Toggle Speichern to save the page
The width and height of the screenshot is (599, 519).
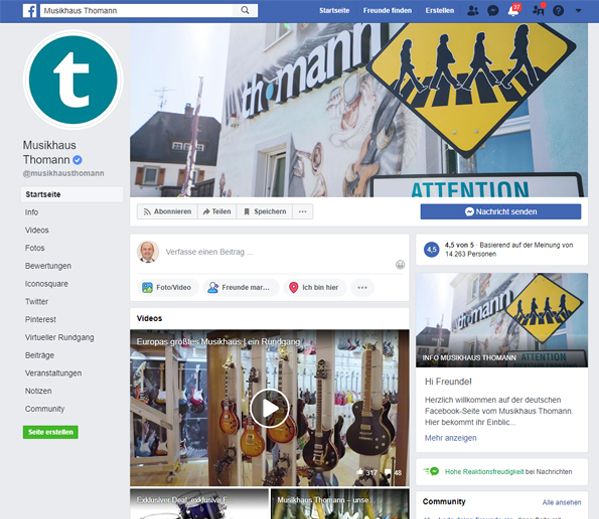[265, 212]
